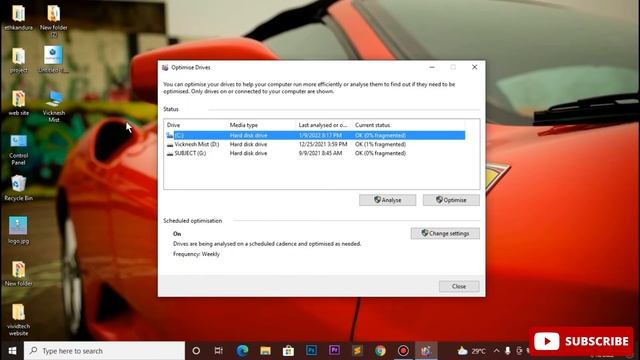Select the Vicknesh Mist computer icon
640x360 pixels.
(x=54, y=106)
